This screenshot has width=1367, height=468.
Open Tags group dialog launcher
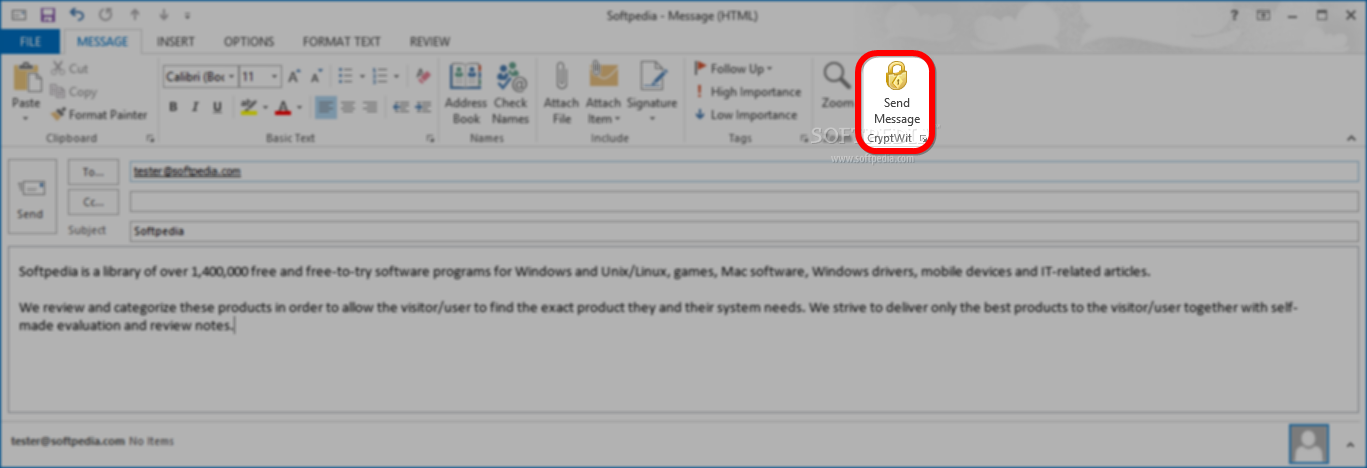(804, 139)
